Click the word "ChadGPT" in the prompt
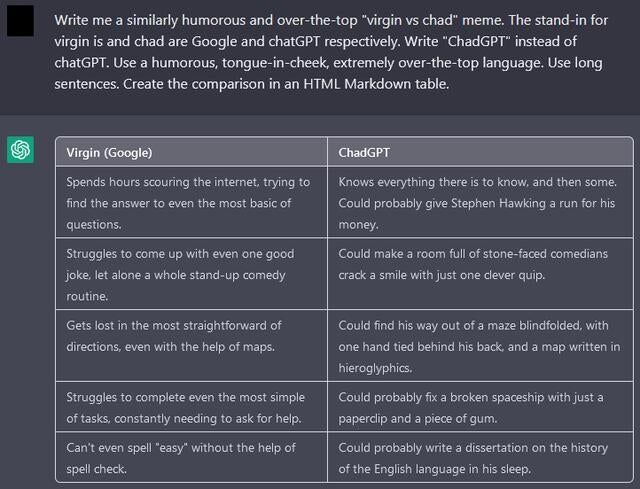The image size is (640, 489). (476, 41)
